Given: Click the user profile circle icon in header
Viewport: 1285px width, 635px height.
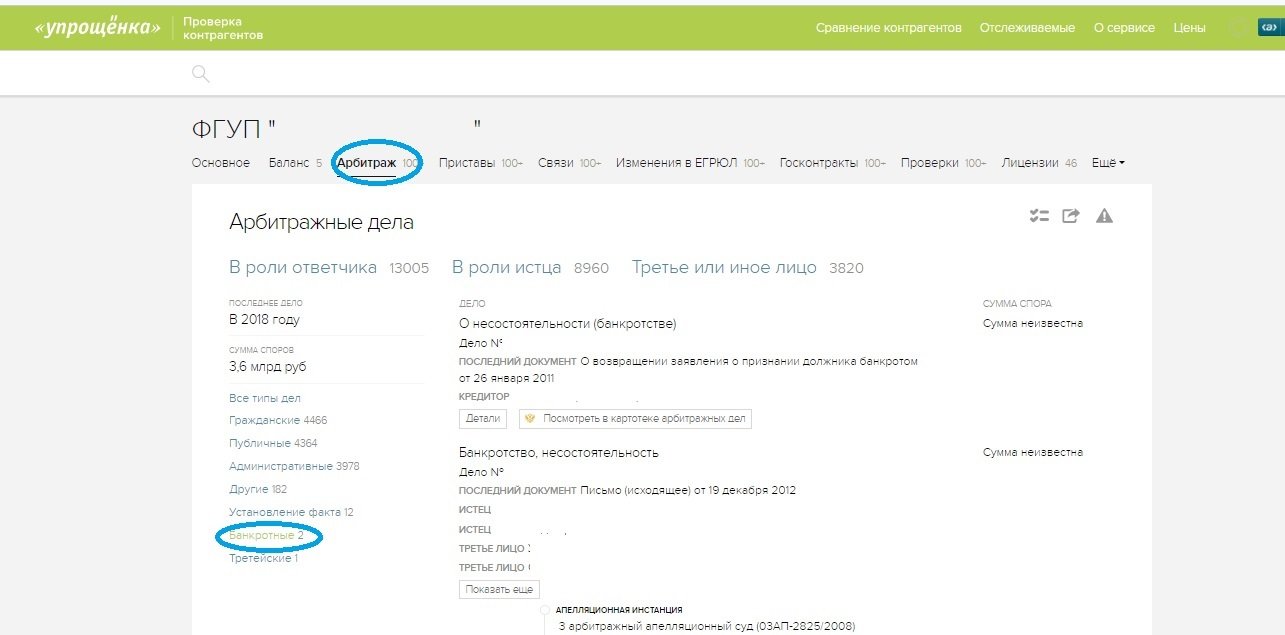Looking at the screenshot, I should click(x=1238, y=28).
